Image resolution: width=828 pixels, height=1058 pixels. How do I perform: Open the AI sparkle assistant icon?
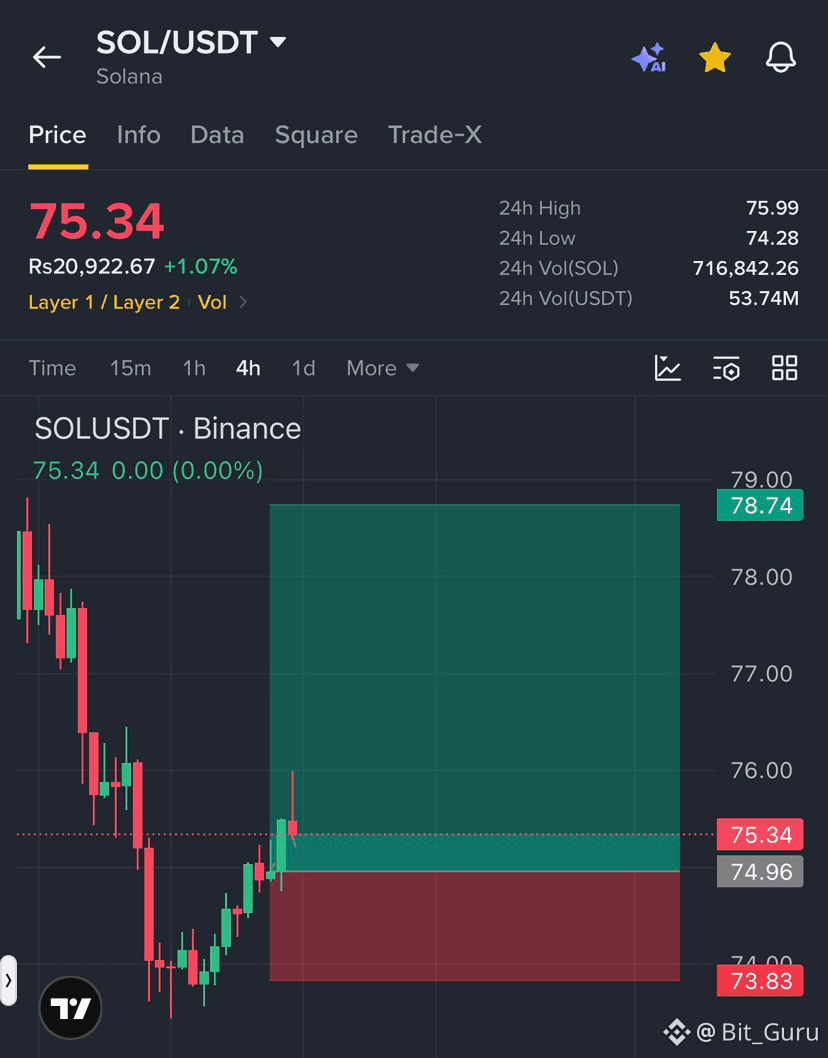(x=649, y=58)
